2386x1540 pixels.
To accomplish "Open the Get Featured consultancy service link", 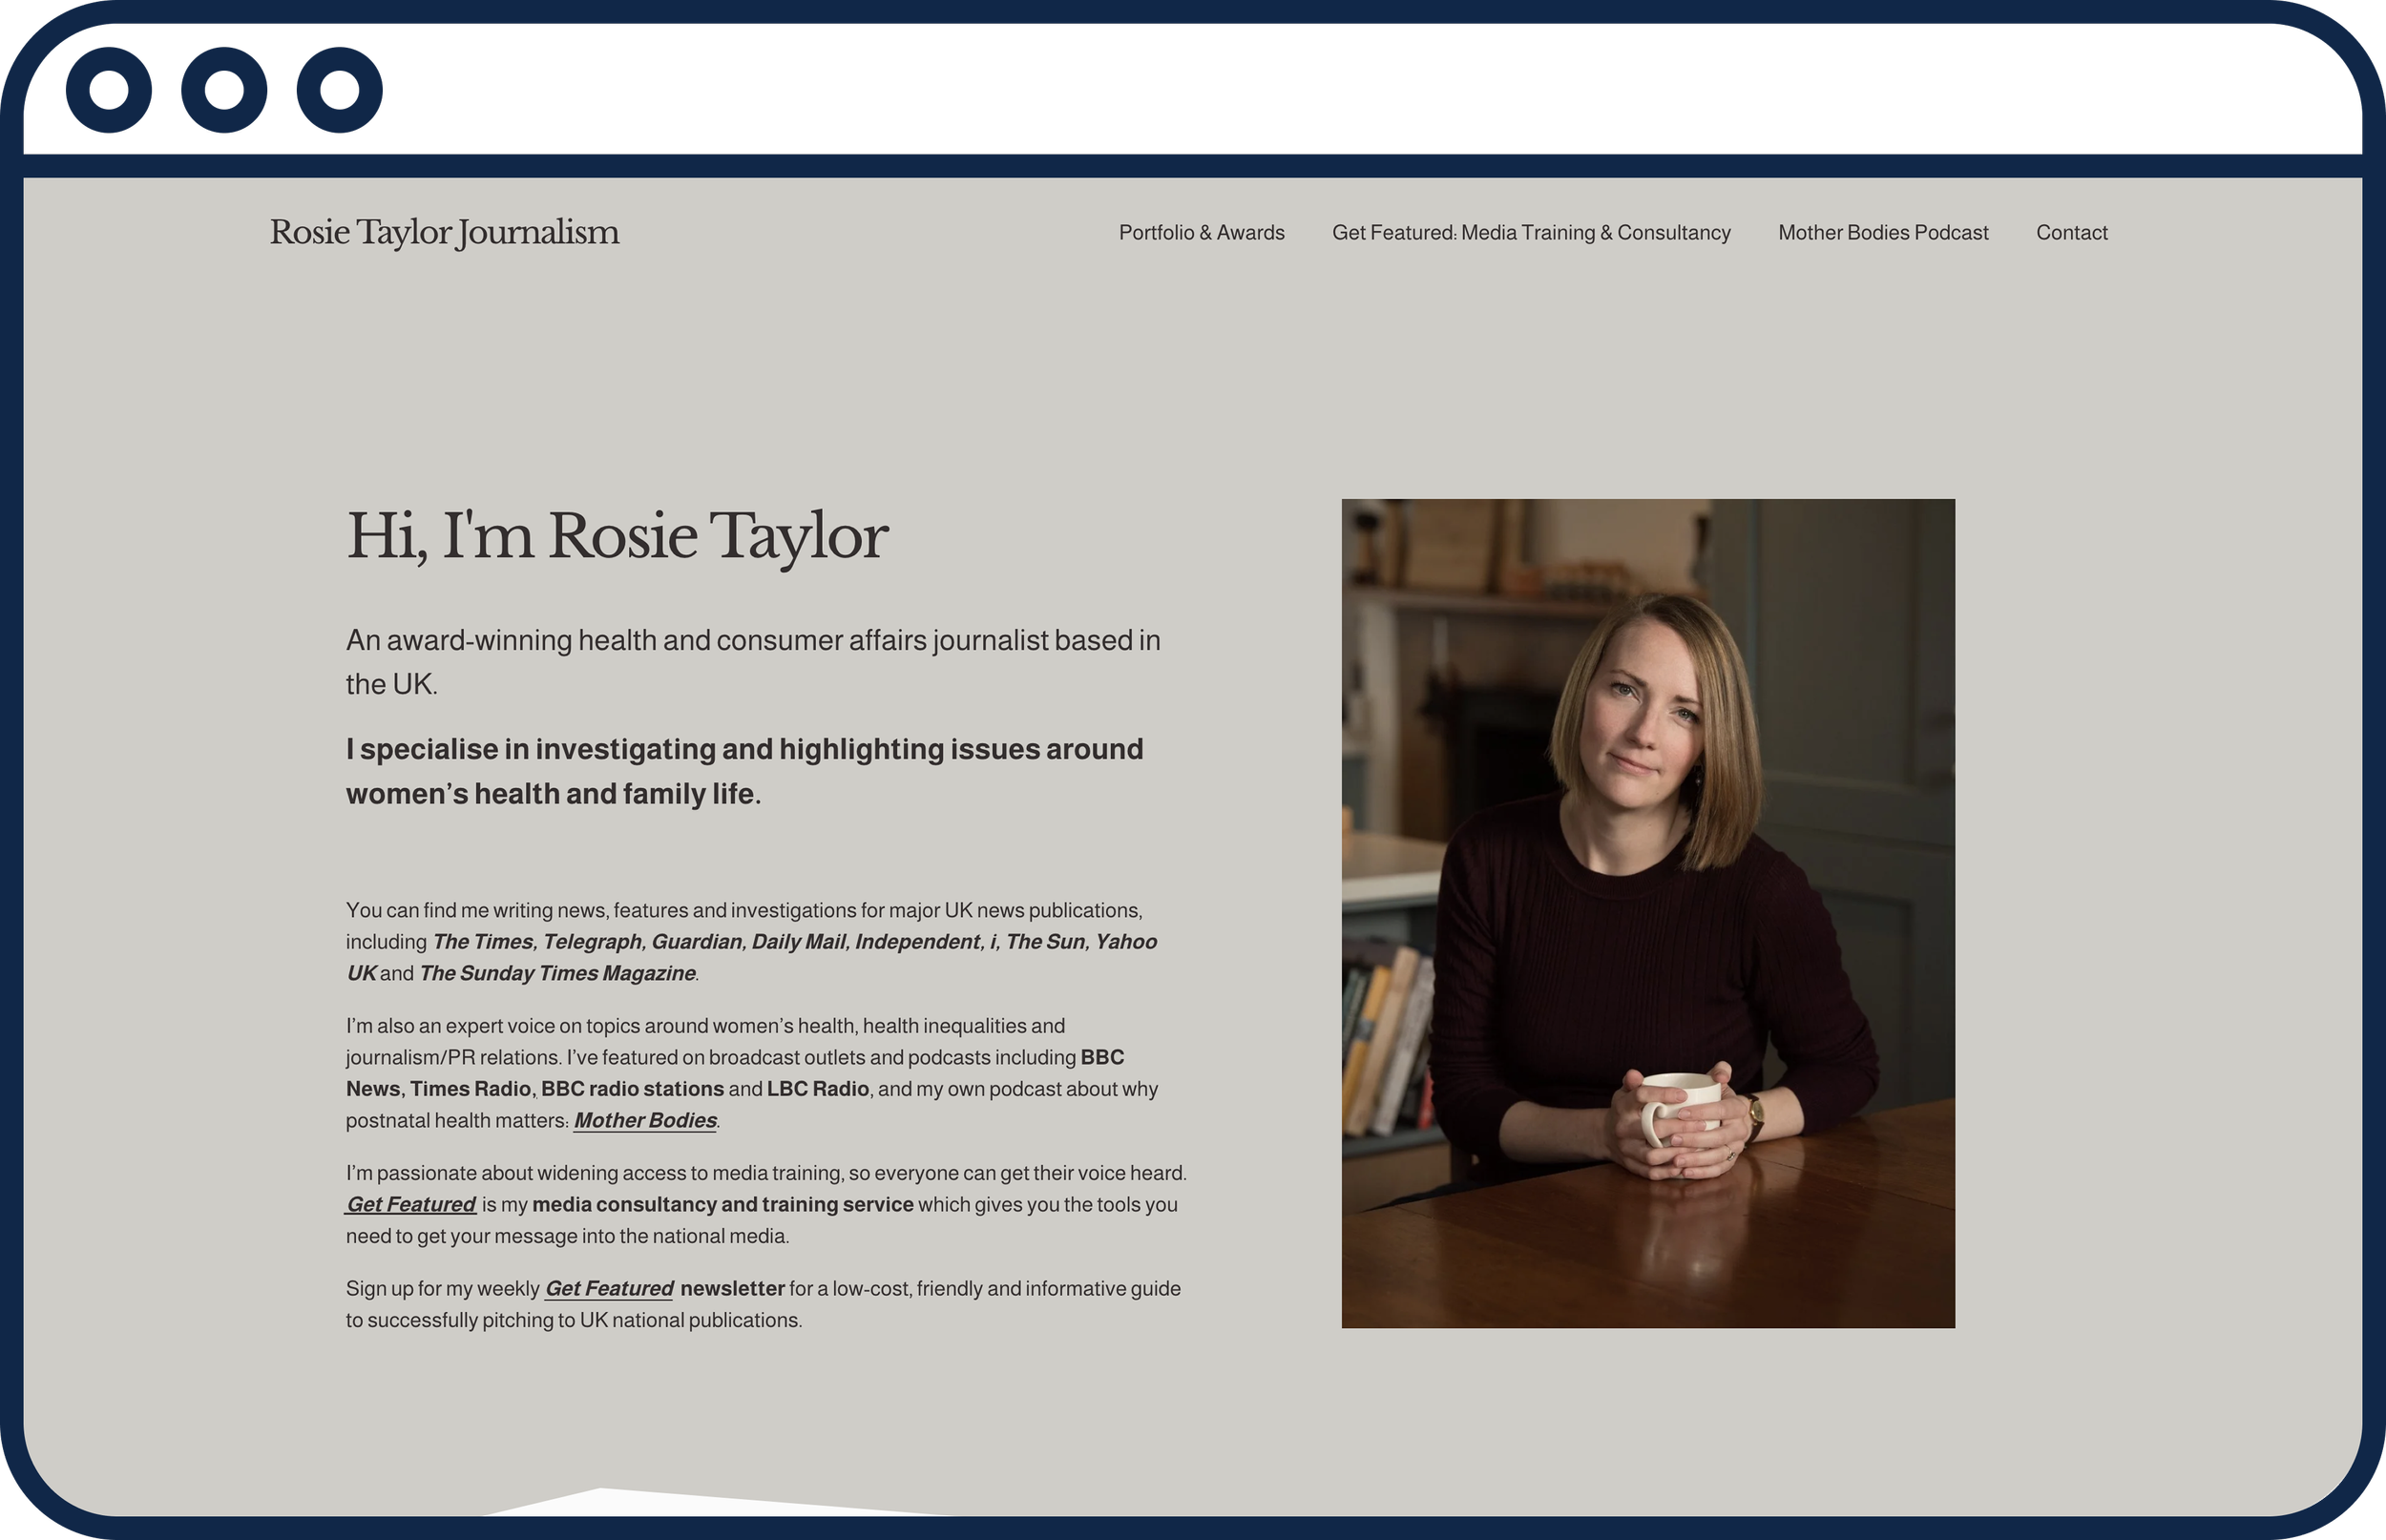I will tap(410, 1204).
